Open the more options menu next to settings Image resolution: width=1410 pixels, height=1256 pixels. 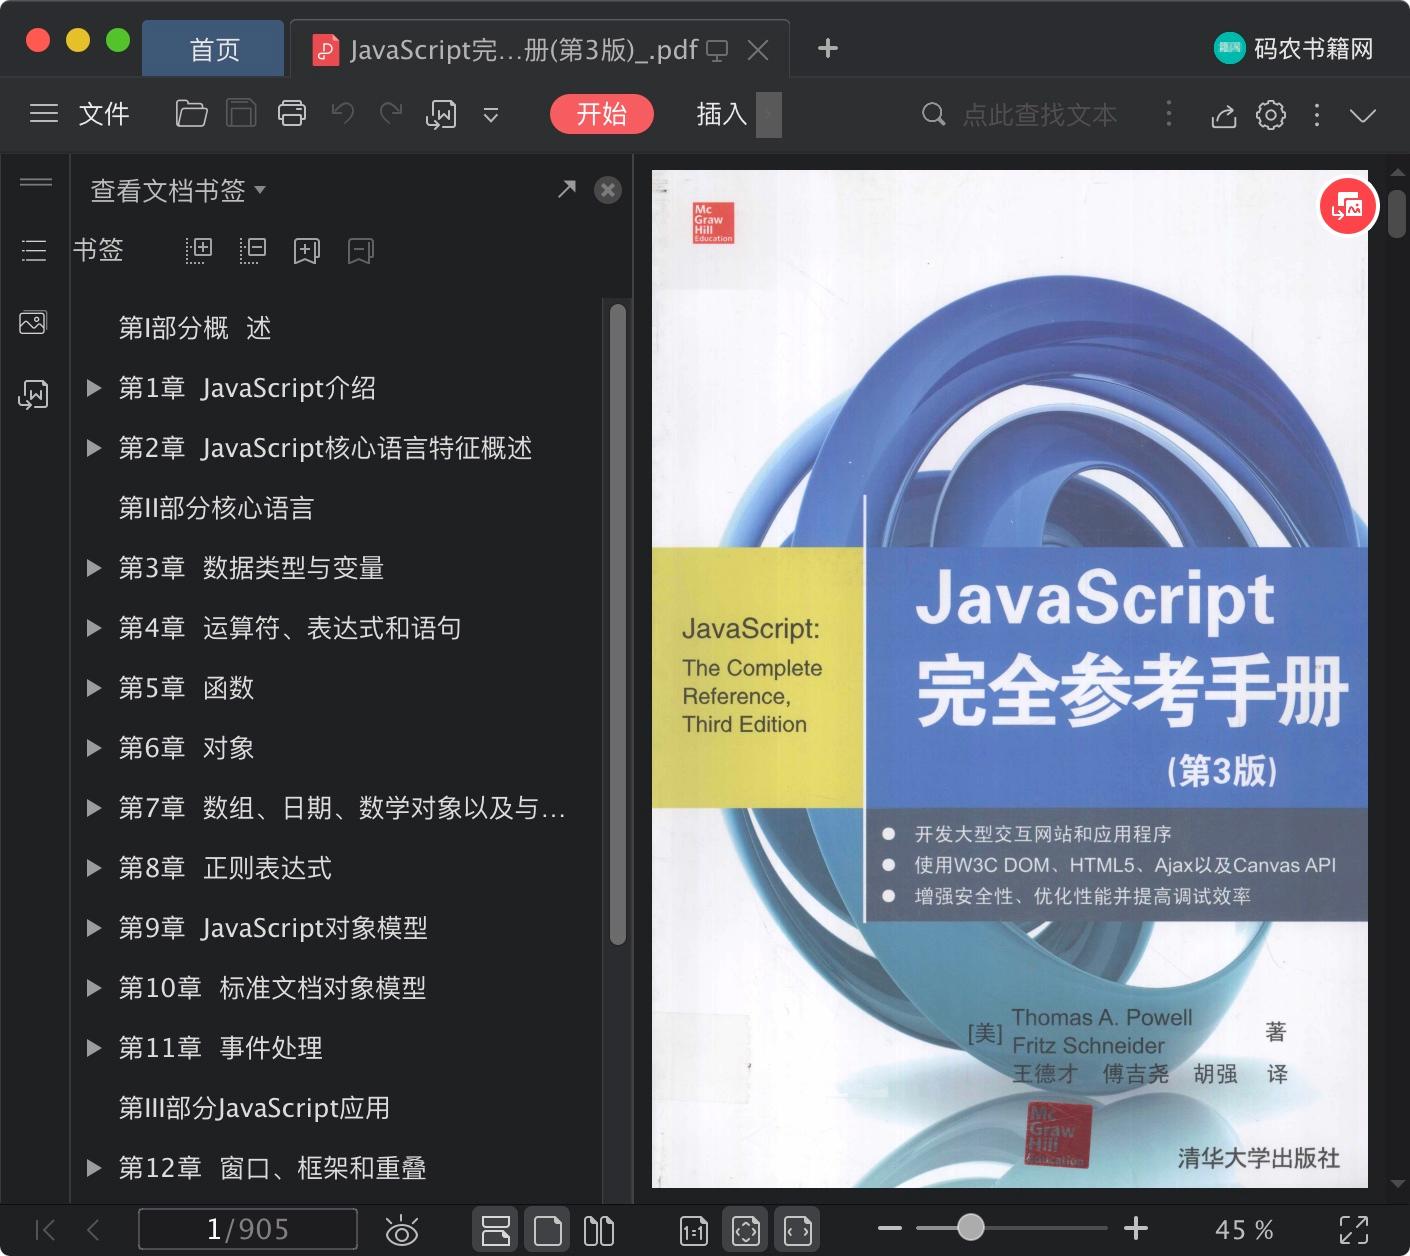point(1317,115)
